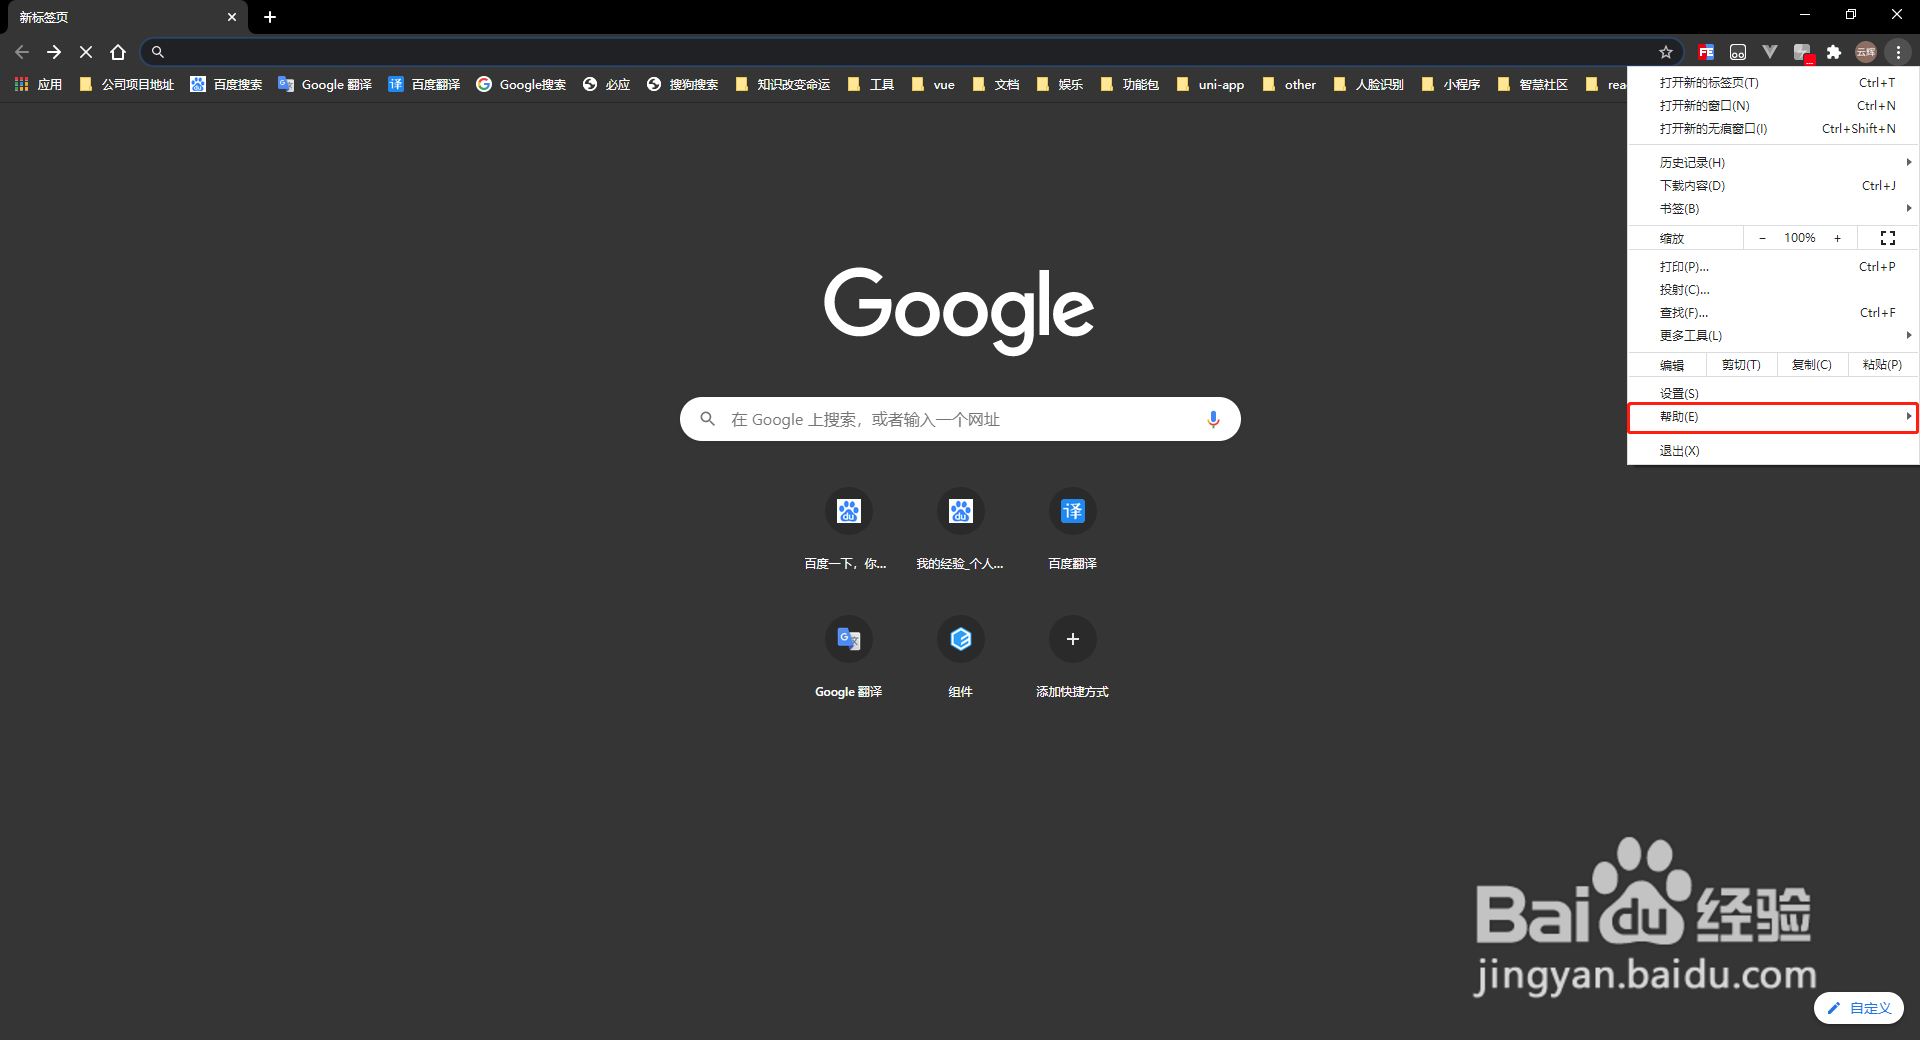Expand the other bookmark folder
The height and width of the screenshot is (1040, 1920).
tap(1289, 85)
